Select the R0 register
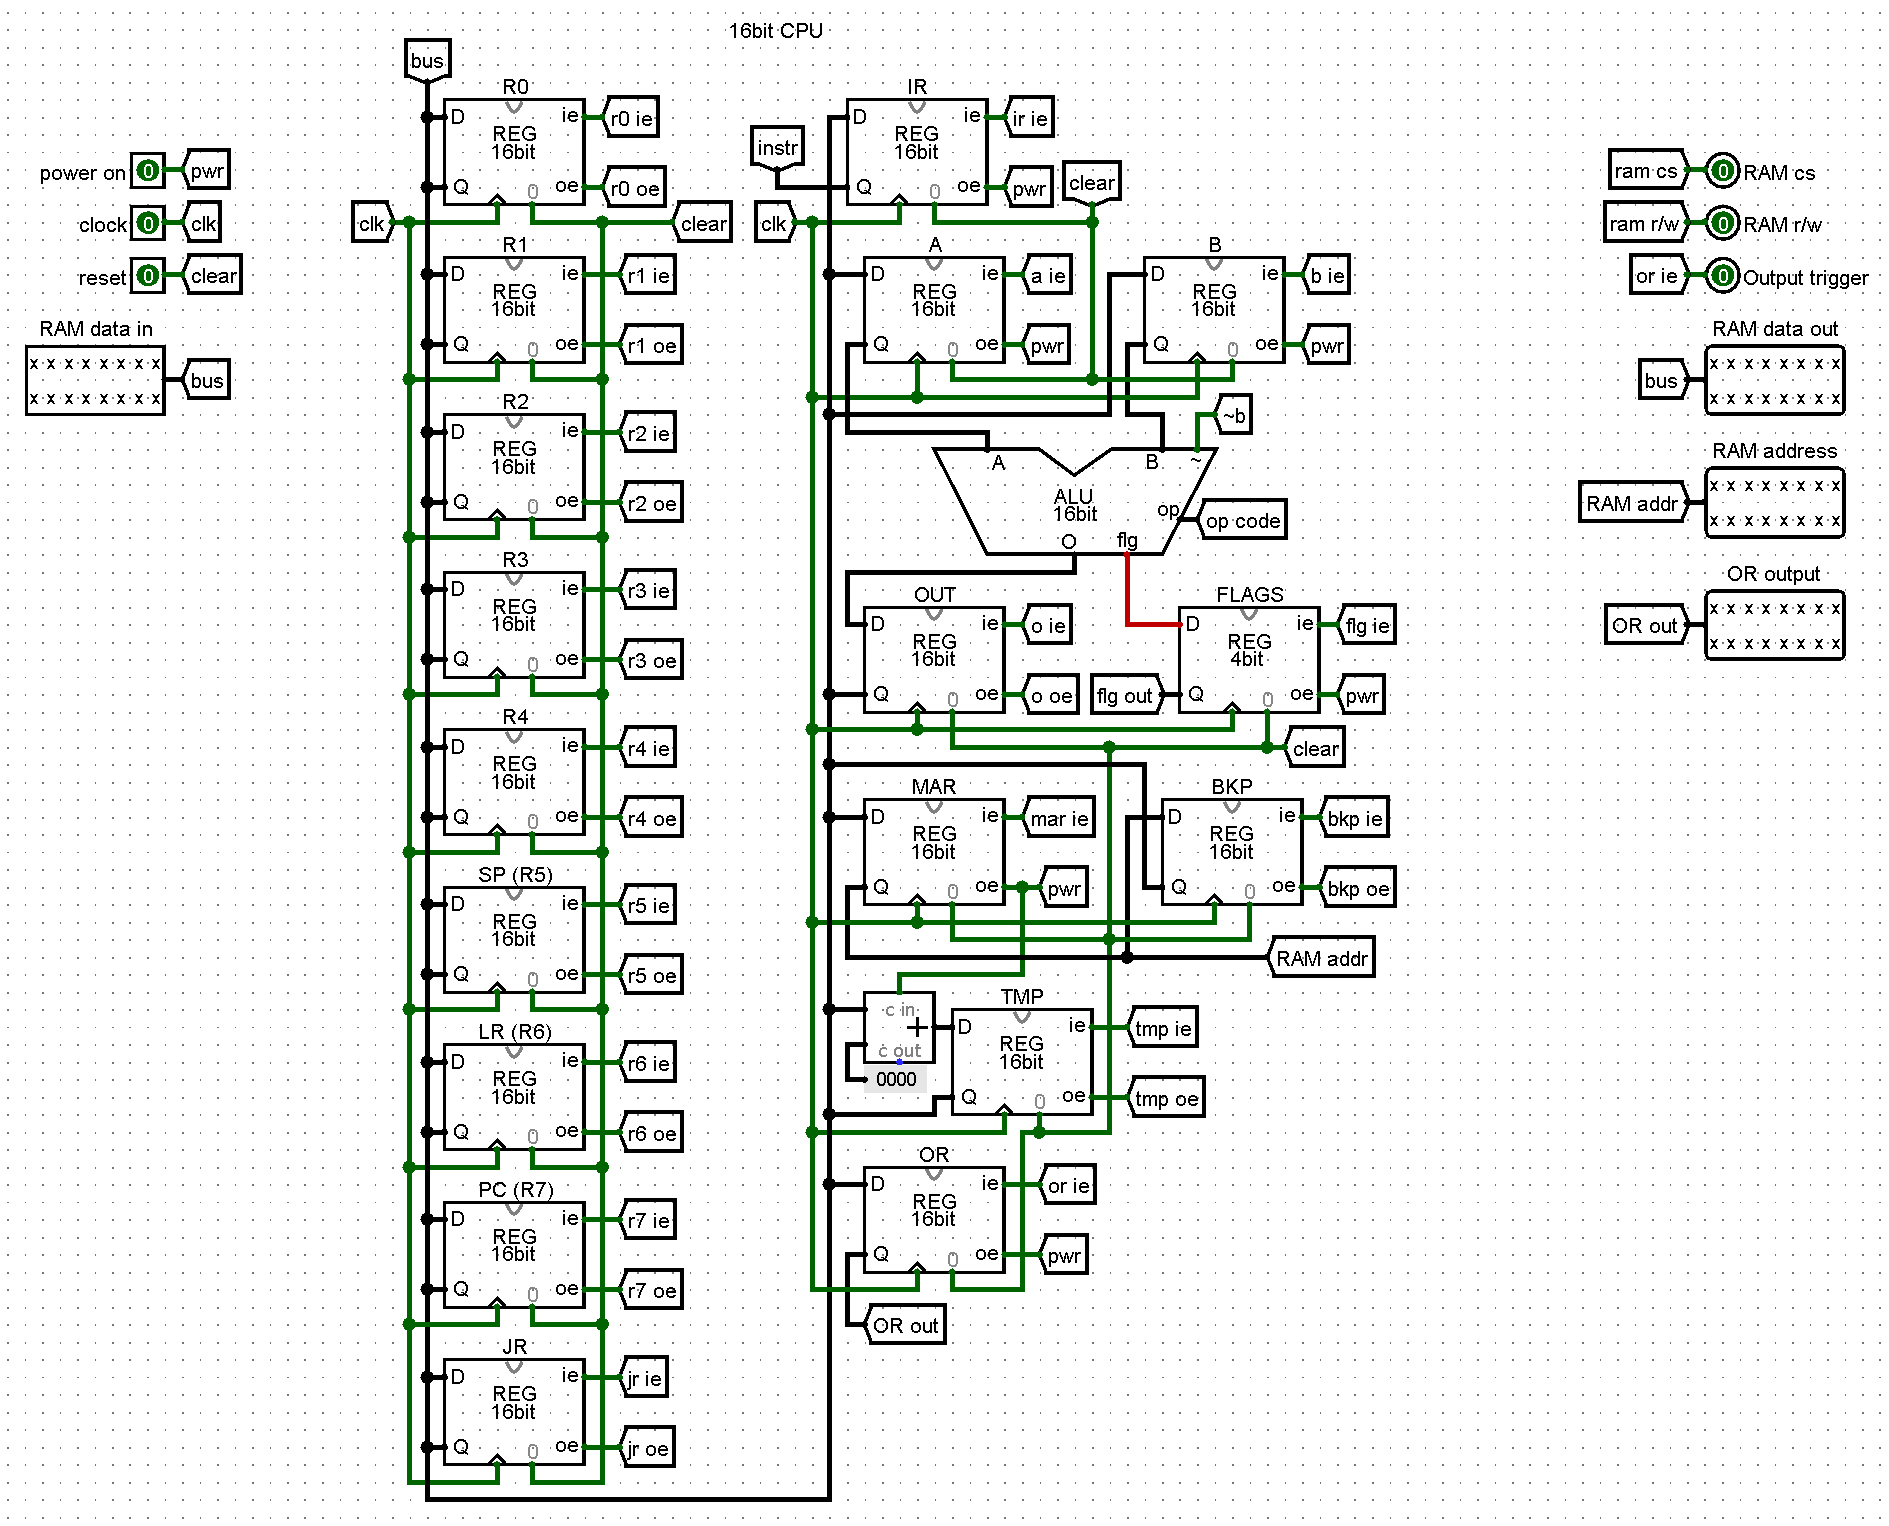Viewport: 1889px width, 1526px height. point(513,150)
